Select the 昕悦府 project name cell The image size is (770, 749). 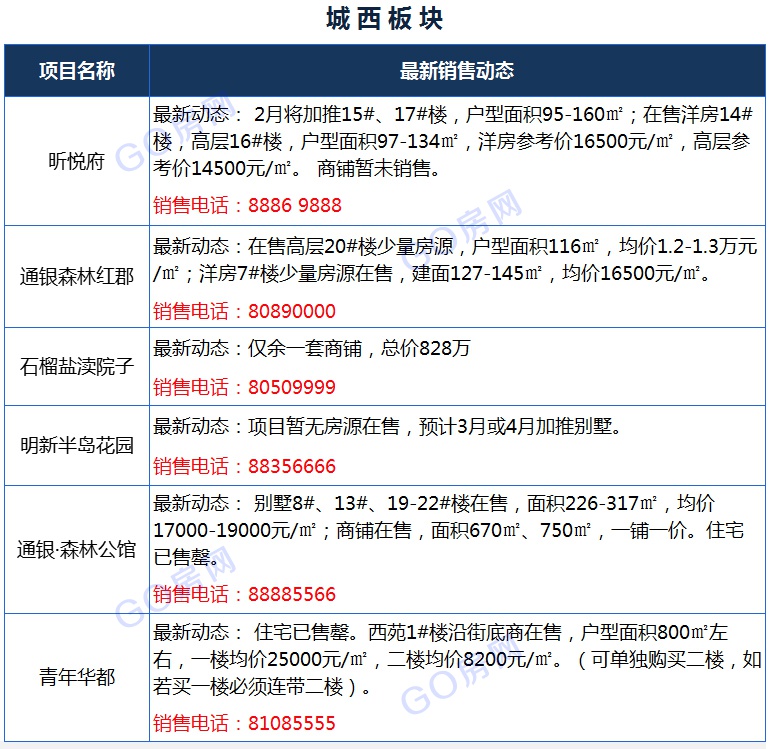coord(77,161)
